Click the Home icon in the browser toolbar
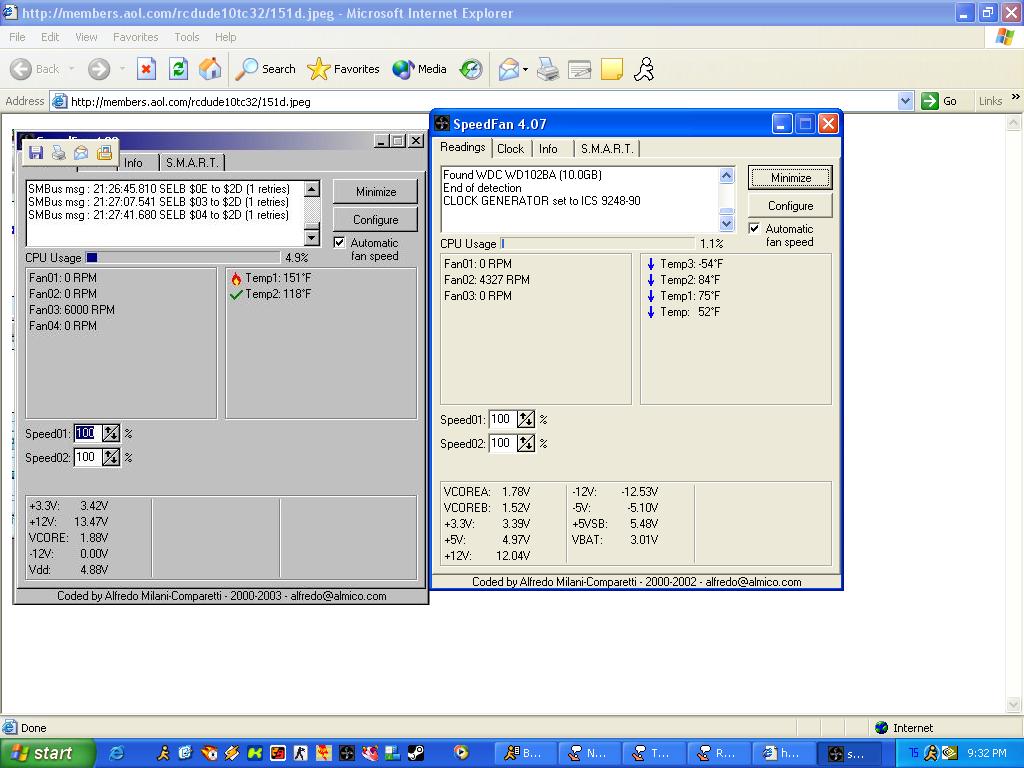This screenshot has width=1024, height=768. [x=210, y=69]
